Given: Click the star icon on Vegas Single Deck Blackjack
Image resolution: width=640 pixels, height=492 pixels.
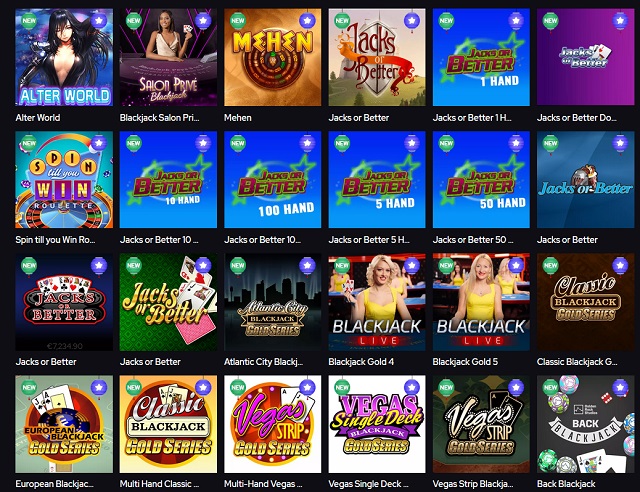Looking at the screenshot, I should click(411, 387).
